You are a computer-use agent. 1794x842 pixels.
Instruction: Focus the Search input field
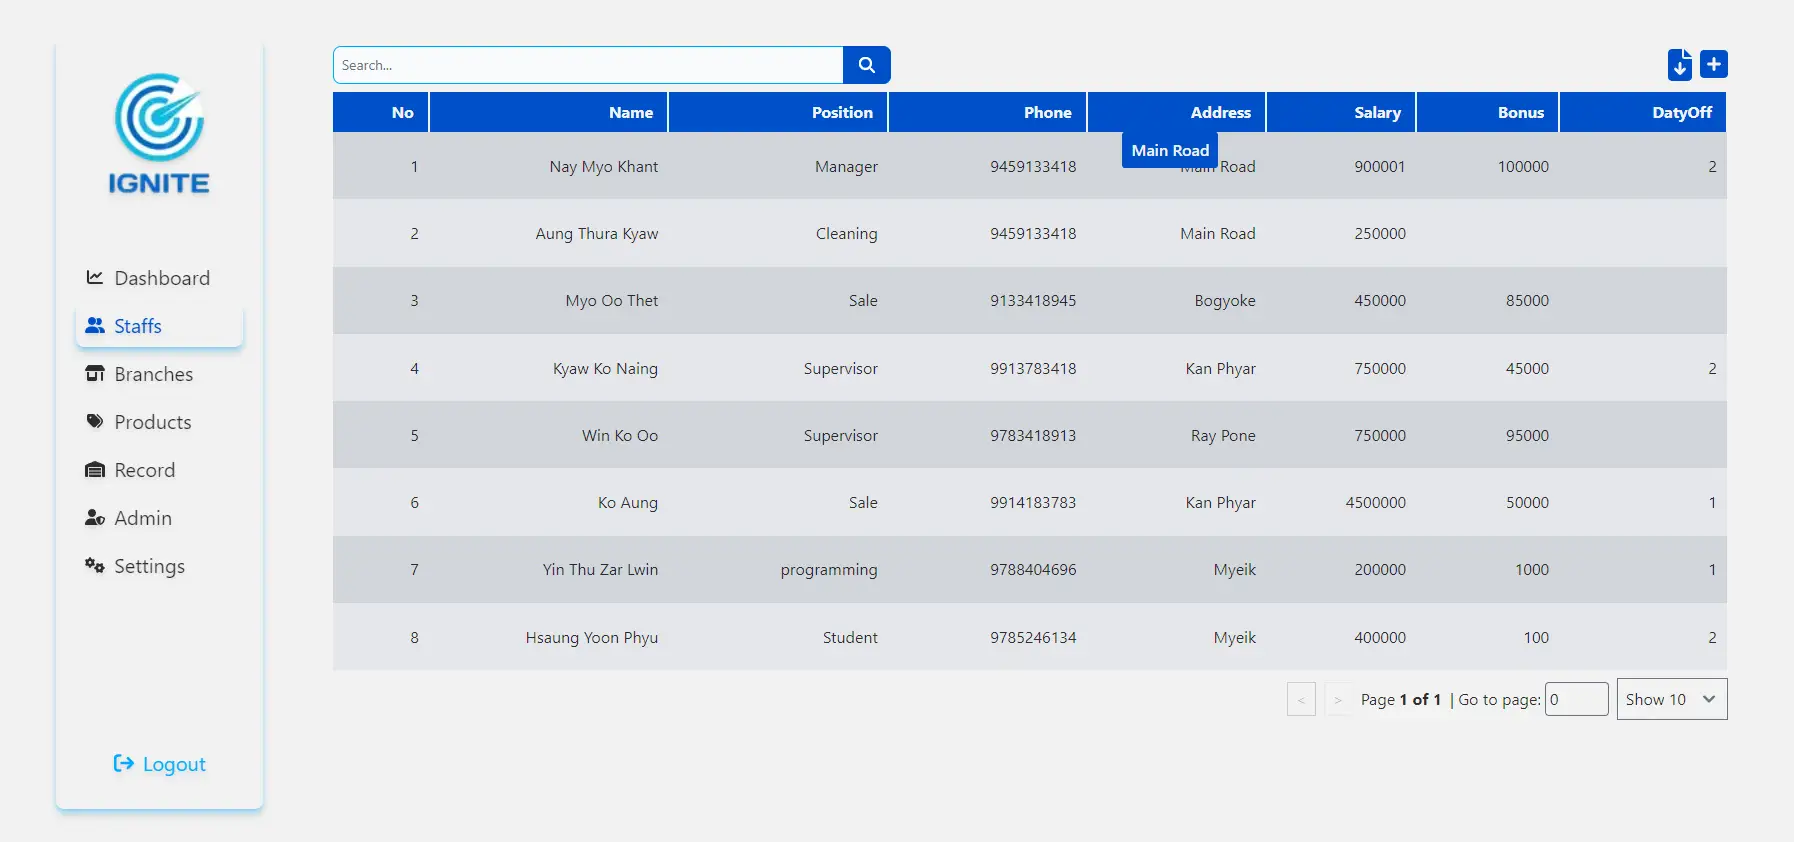[588, 65]
